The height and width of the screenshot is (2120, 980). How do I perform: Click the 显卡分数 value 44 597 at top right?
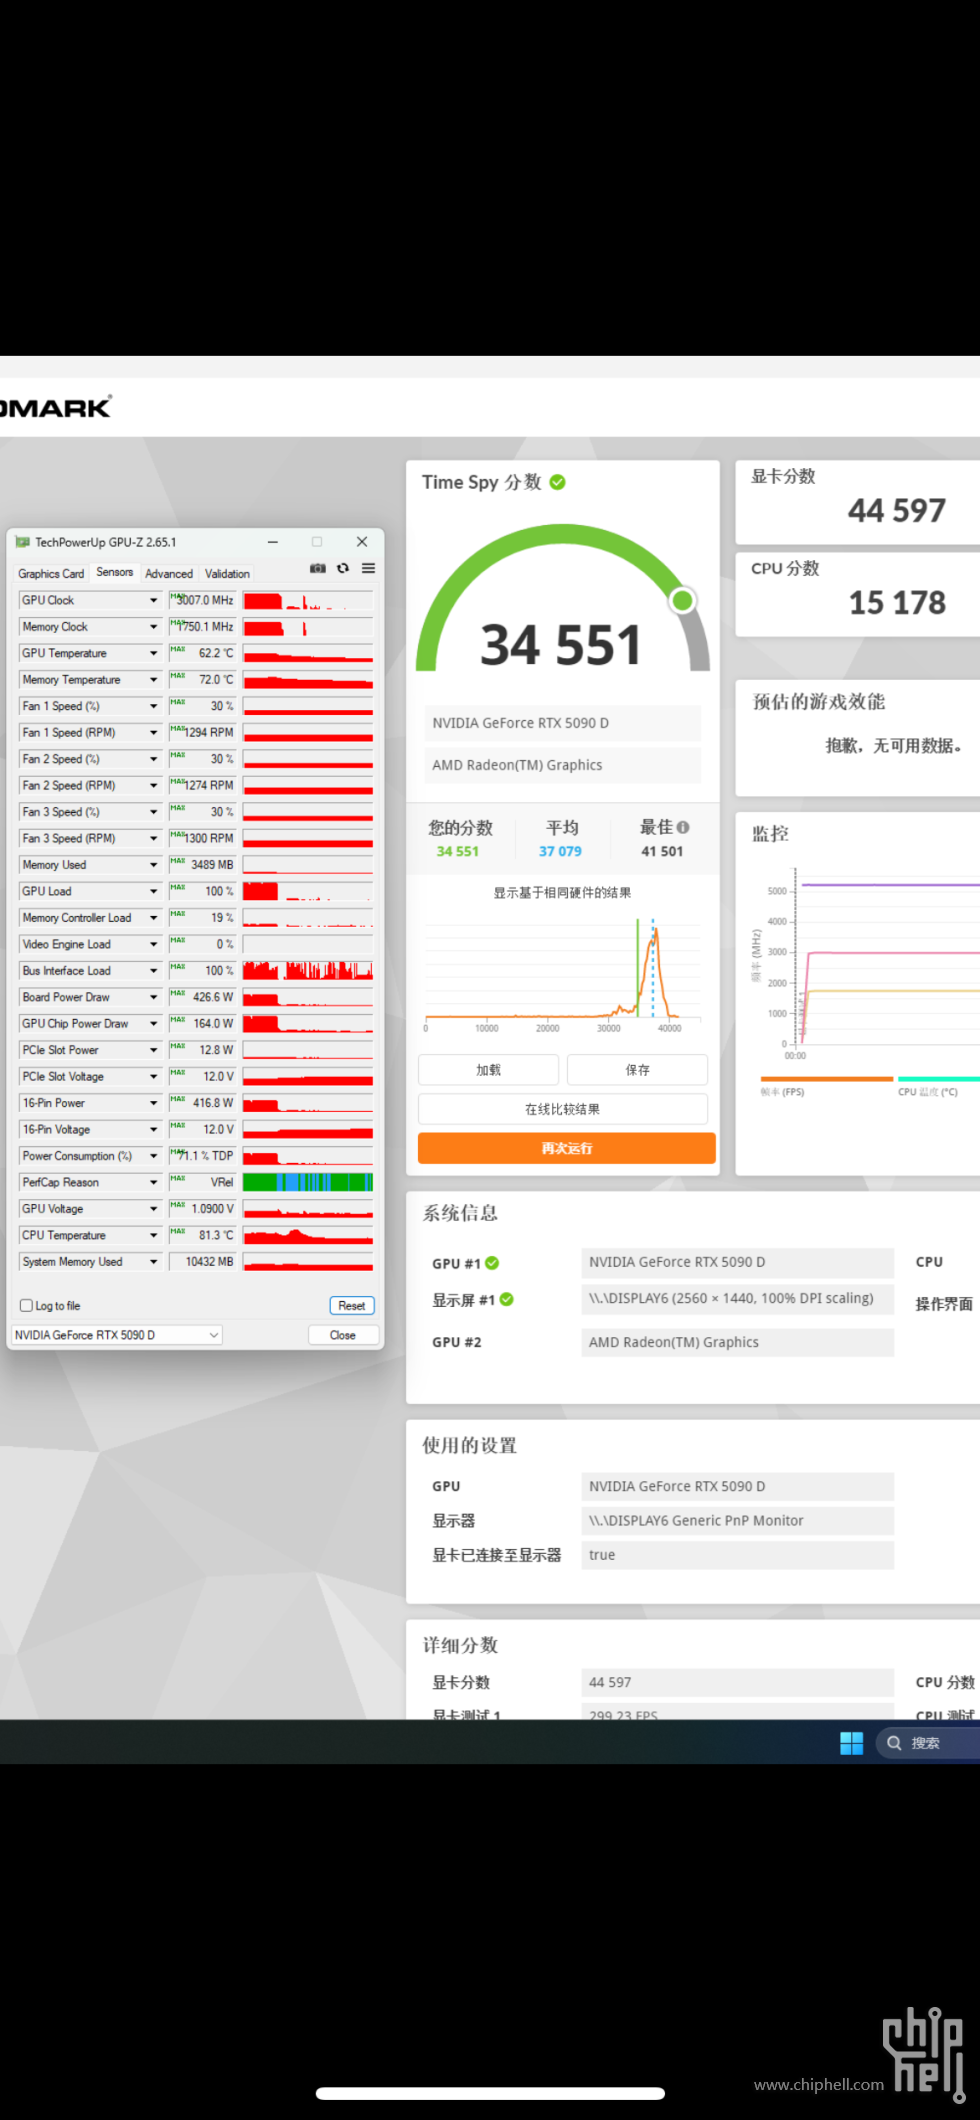pyautogui.click(x=897, y=511)
